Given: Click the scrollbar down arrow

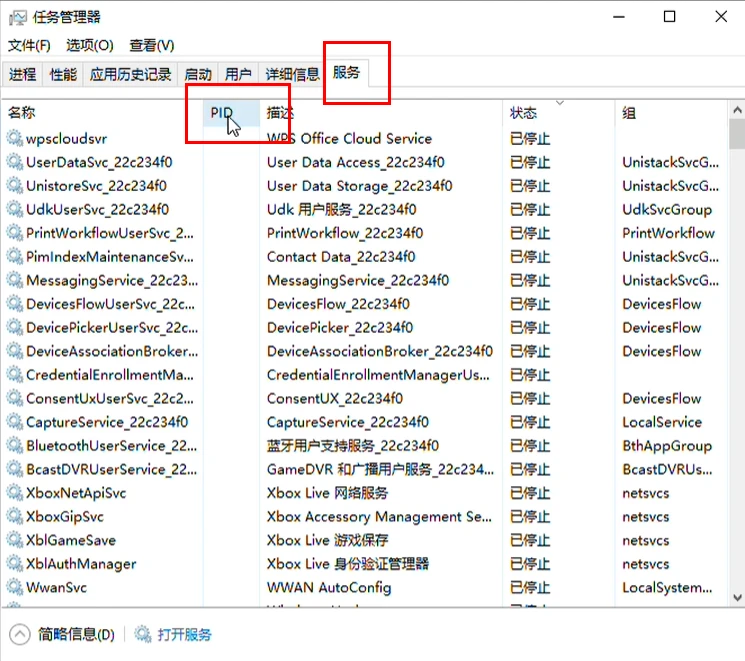Looking at the screenshot, I should [x=737, y=597].
